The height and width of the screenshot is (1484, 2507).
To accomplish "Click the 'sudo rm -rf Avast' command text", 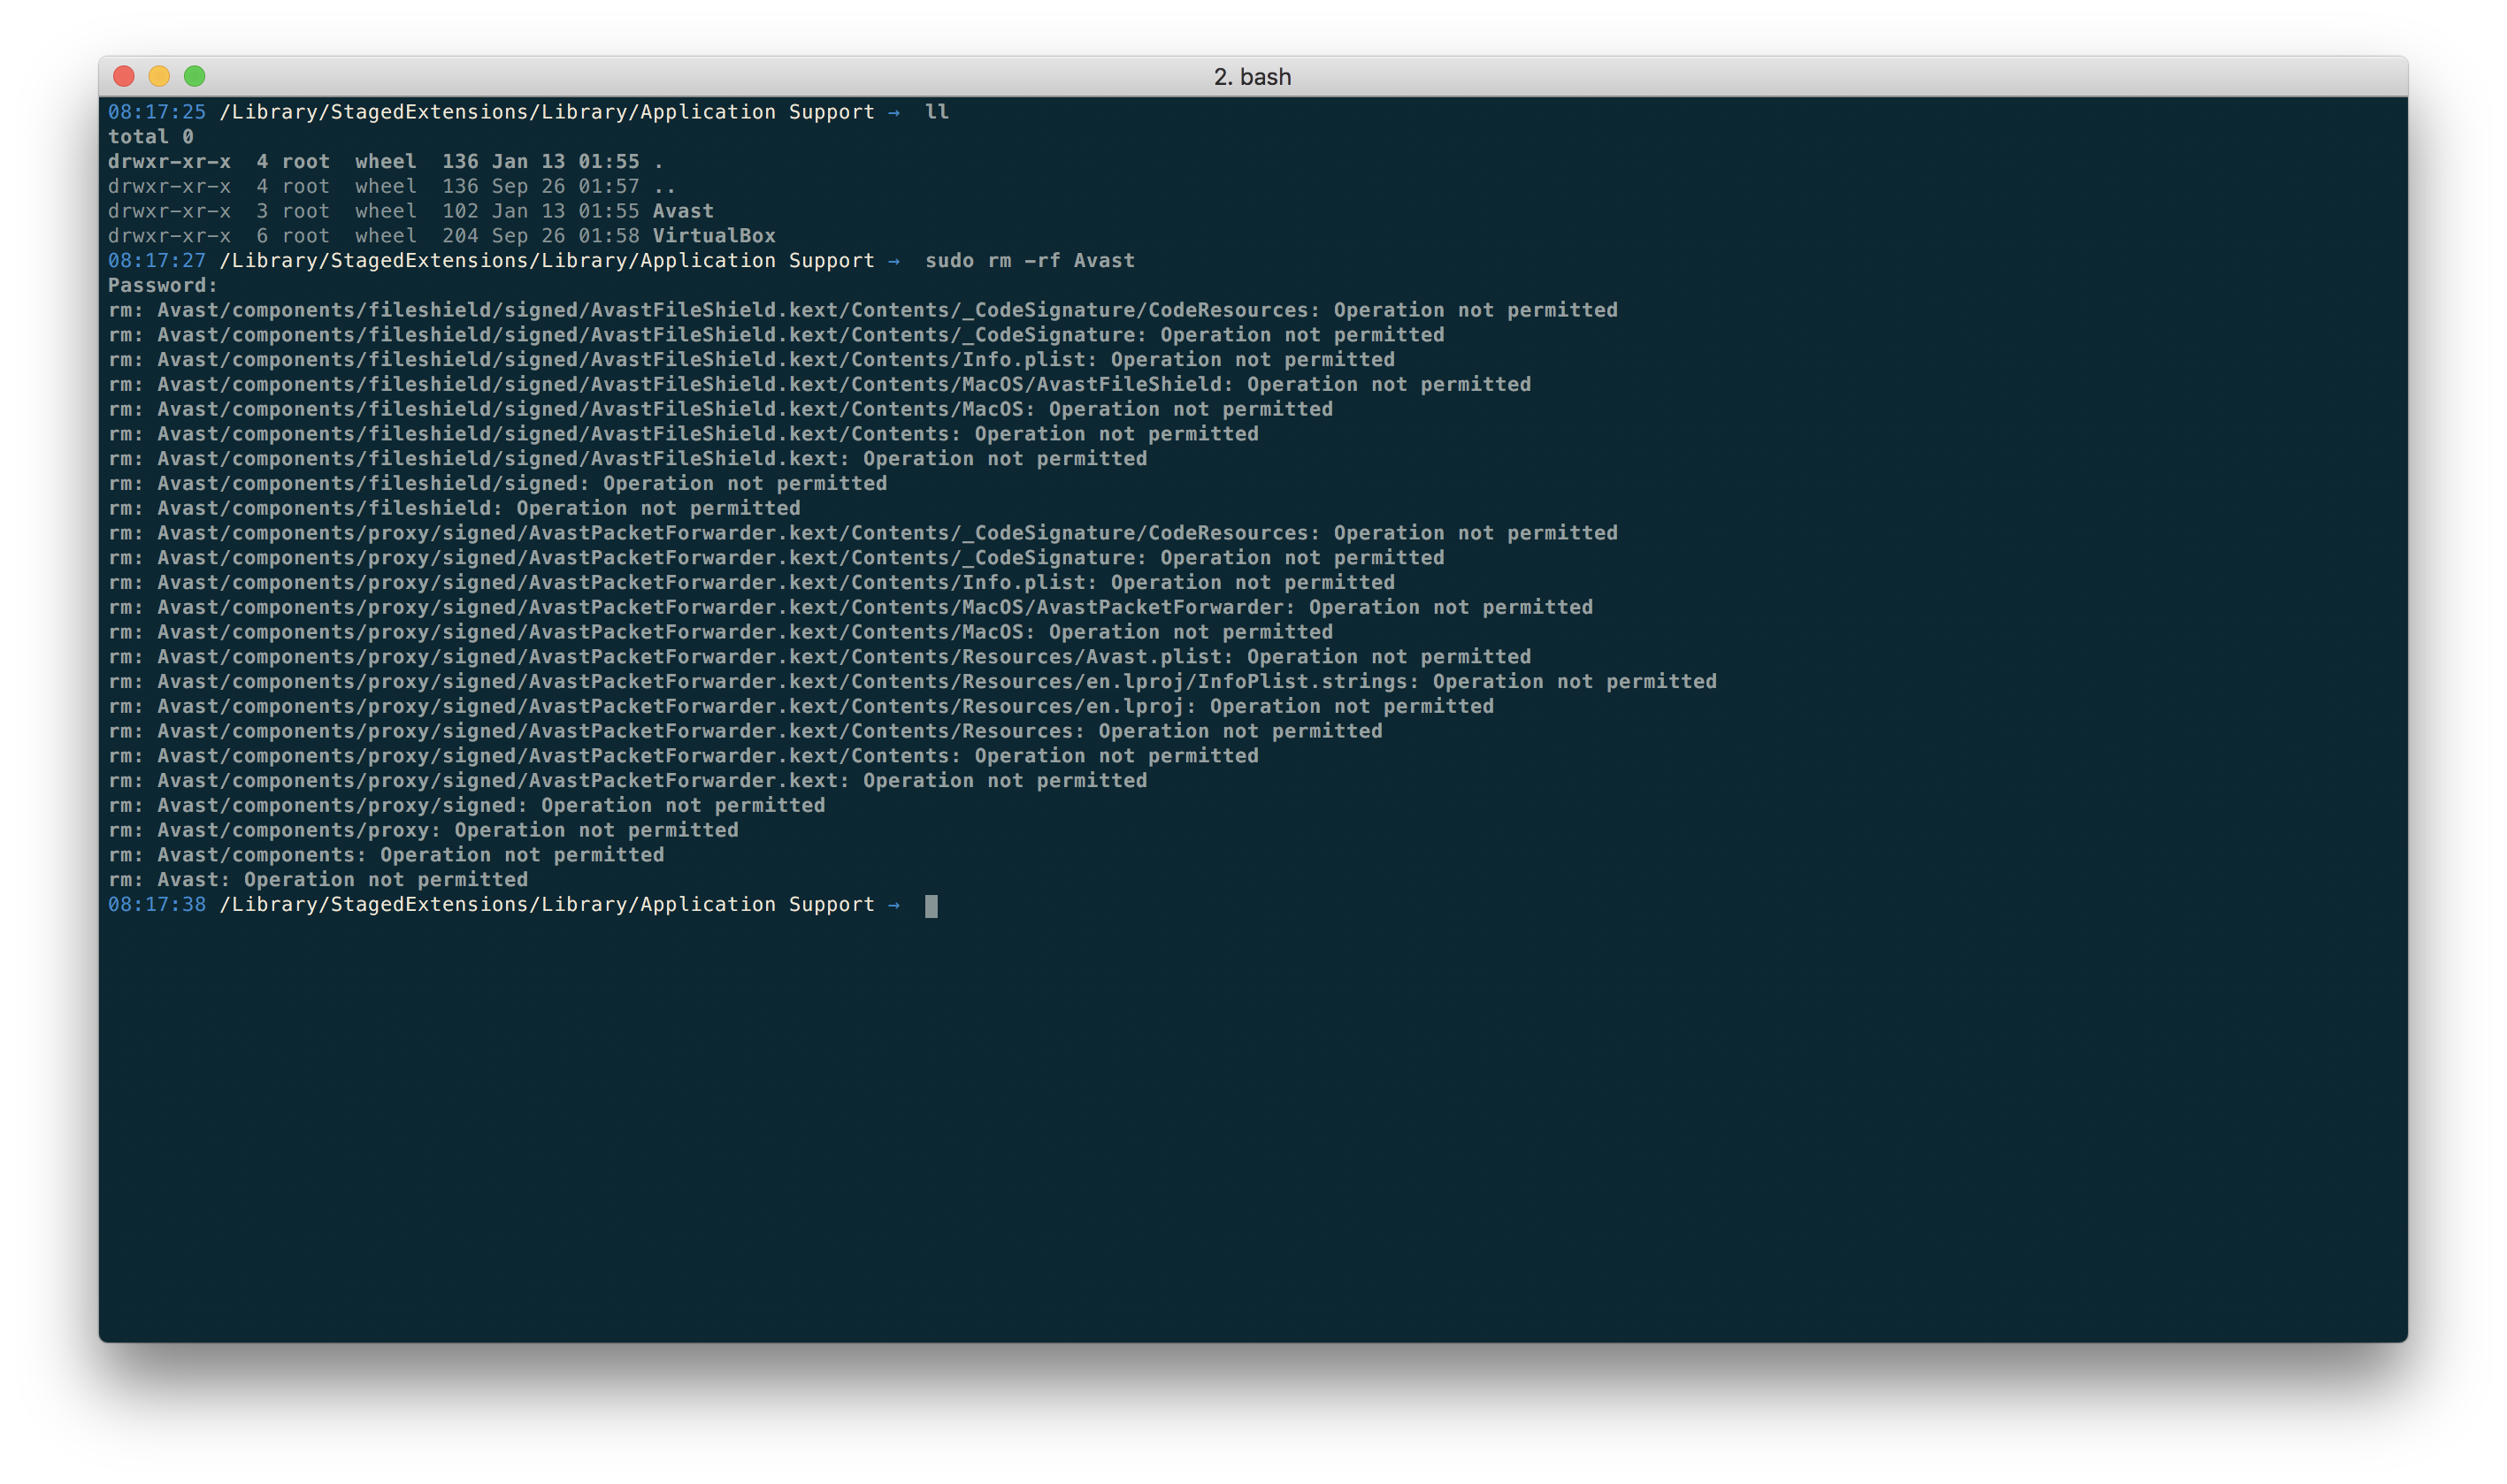I will 1029,261.
